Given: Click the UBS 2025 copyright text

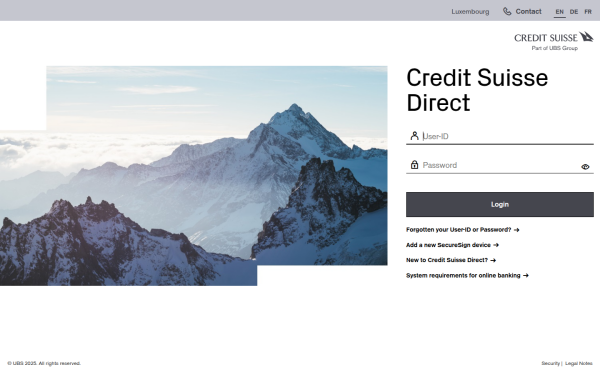Looking at the screenshot, I should coord(44,364).
